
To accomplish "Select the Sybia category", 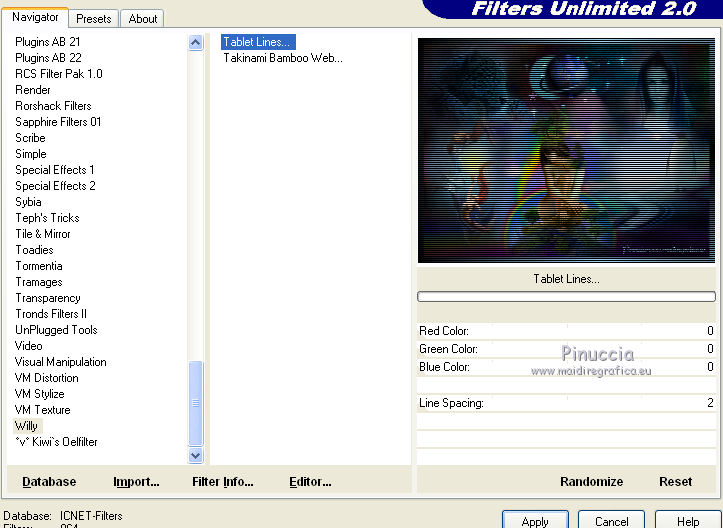I will pos(28,202).
